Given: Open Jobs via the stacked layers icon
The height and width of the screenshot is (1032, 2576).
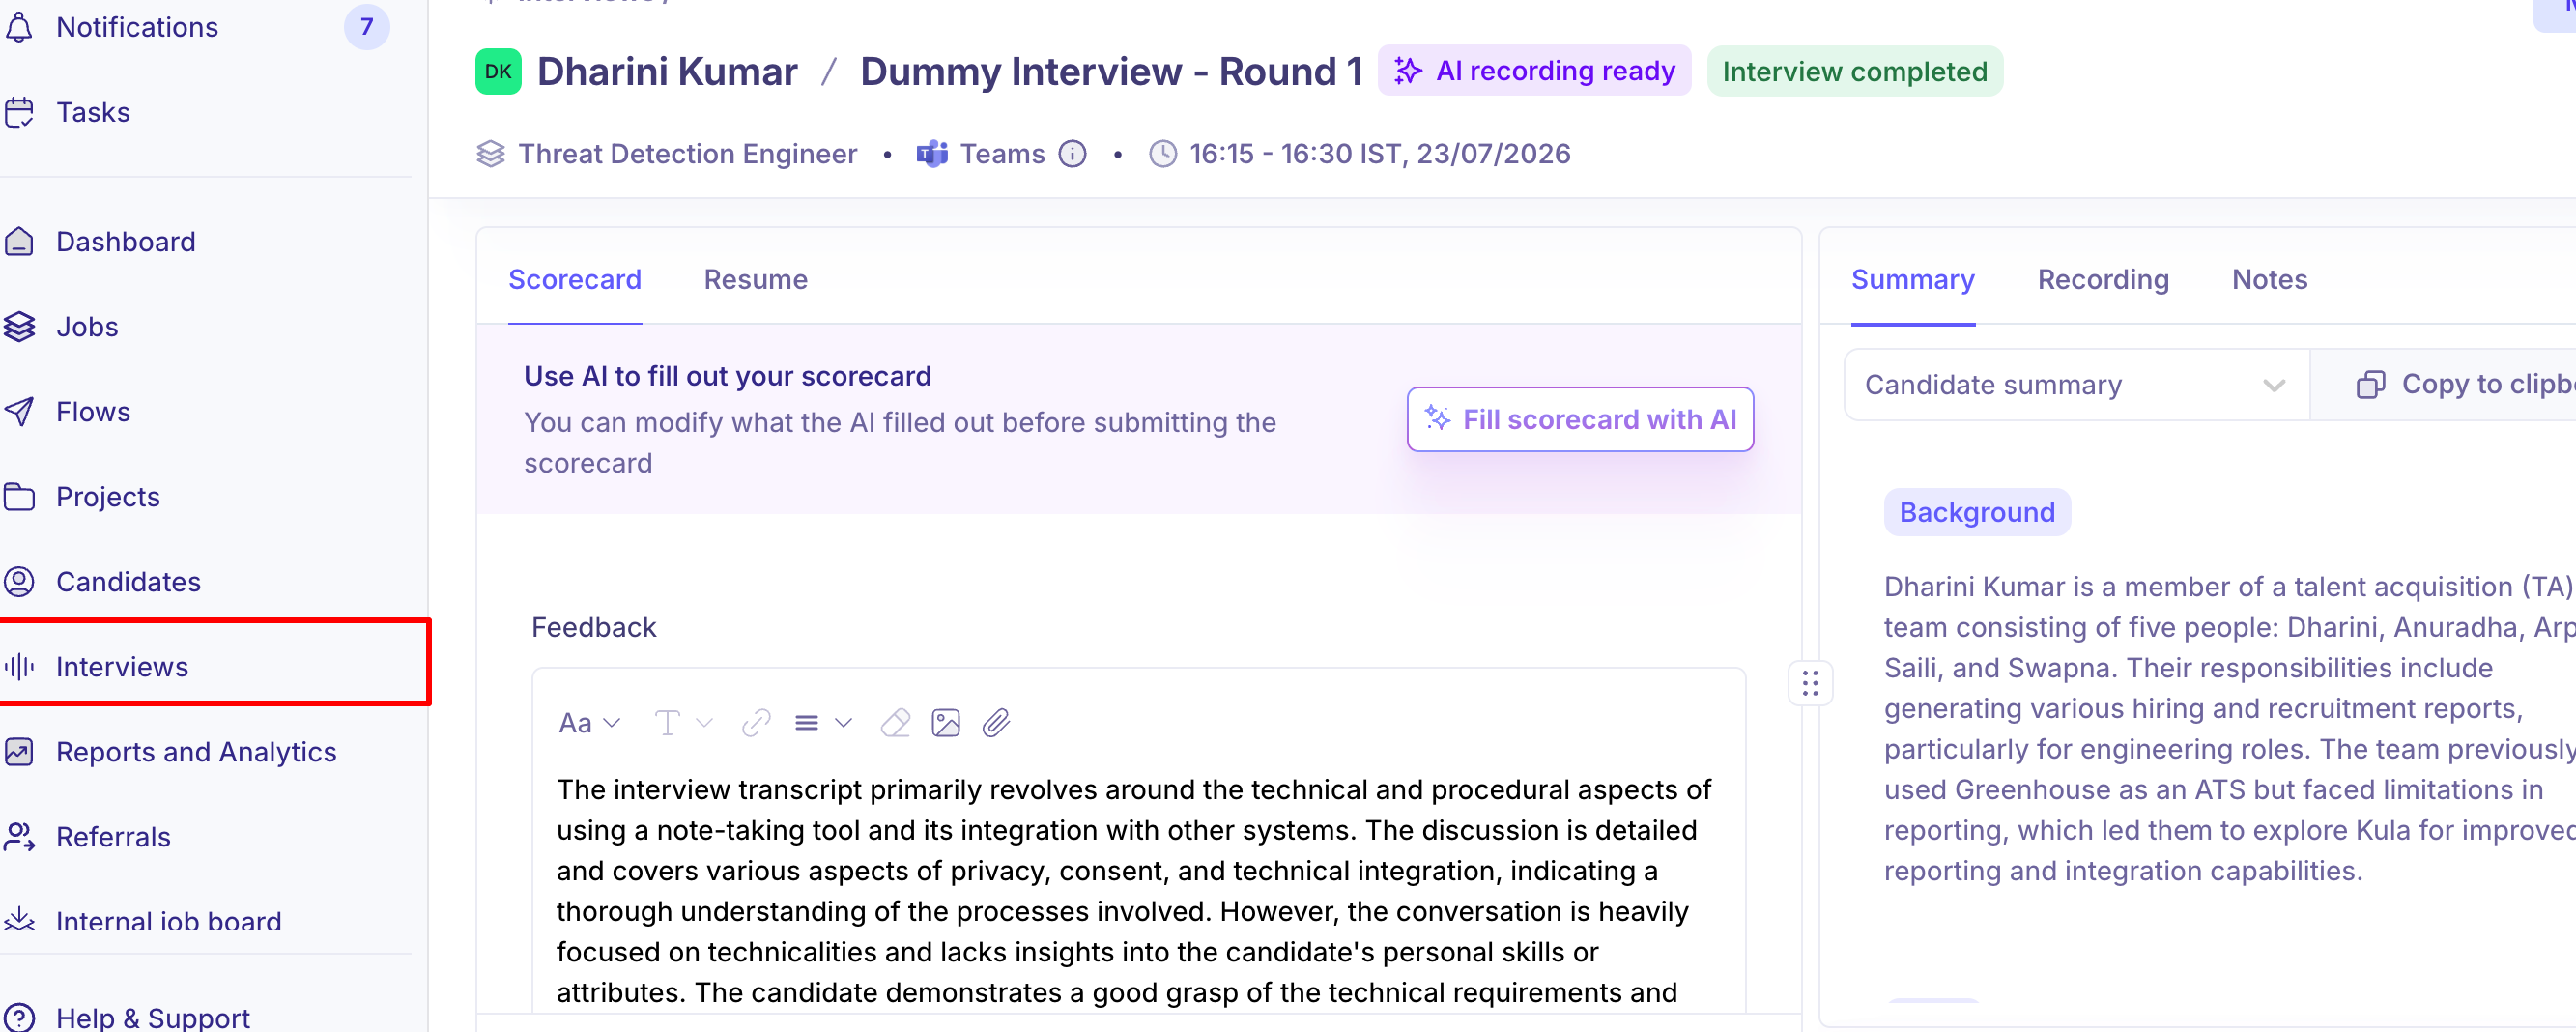Looking at the screenshot, I should (19, 327).
